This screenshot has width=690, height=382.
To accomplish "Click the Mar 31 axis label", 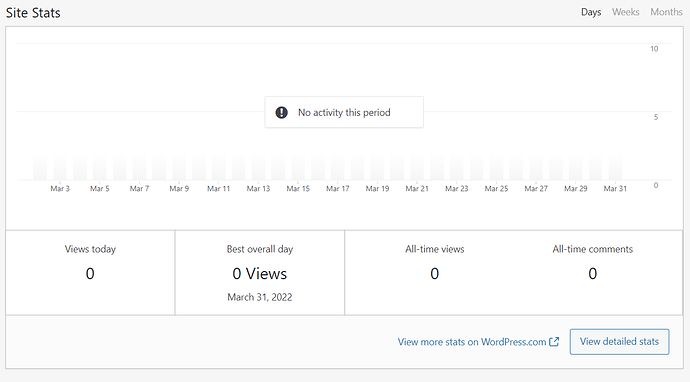I will (615, 188).
